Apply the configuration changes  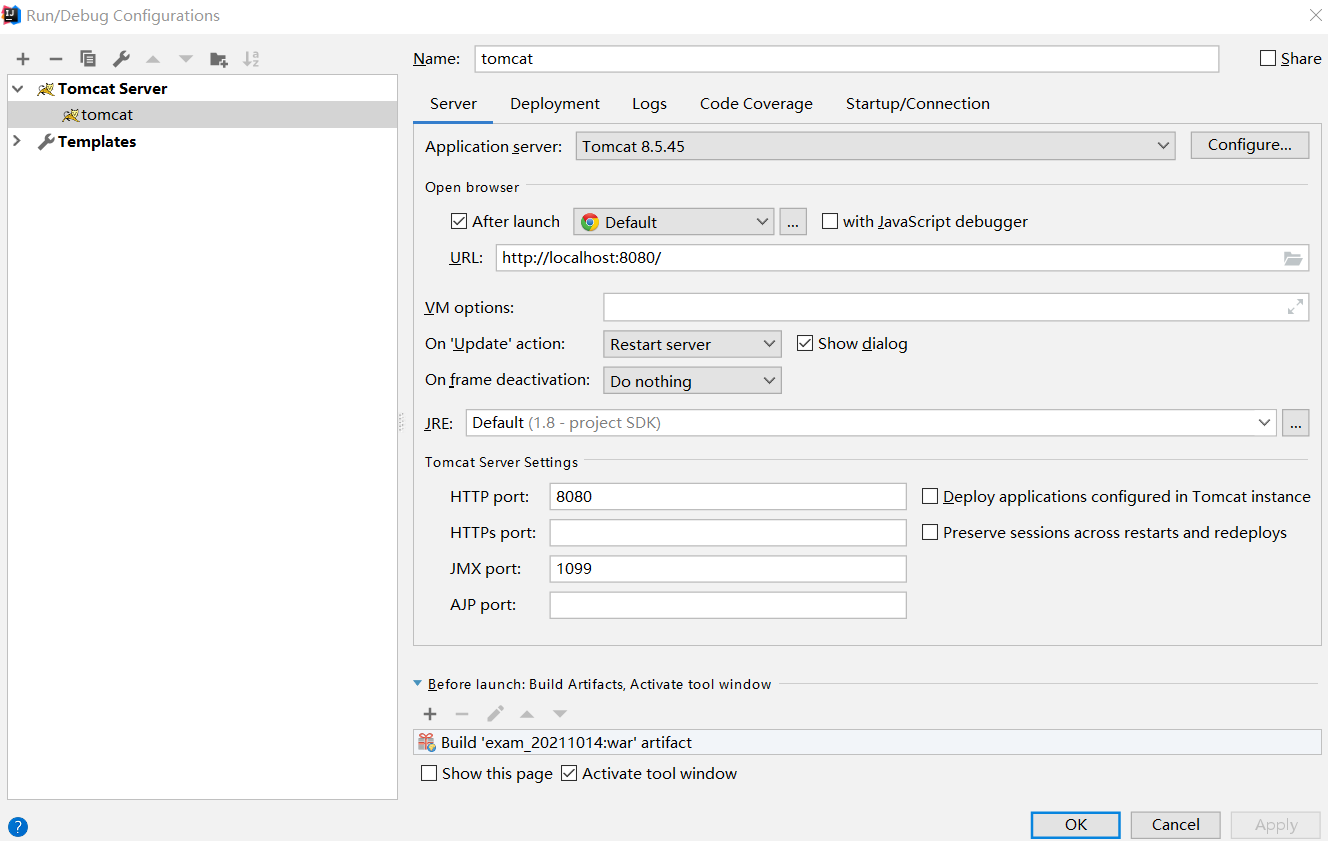[1275, 824]
